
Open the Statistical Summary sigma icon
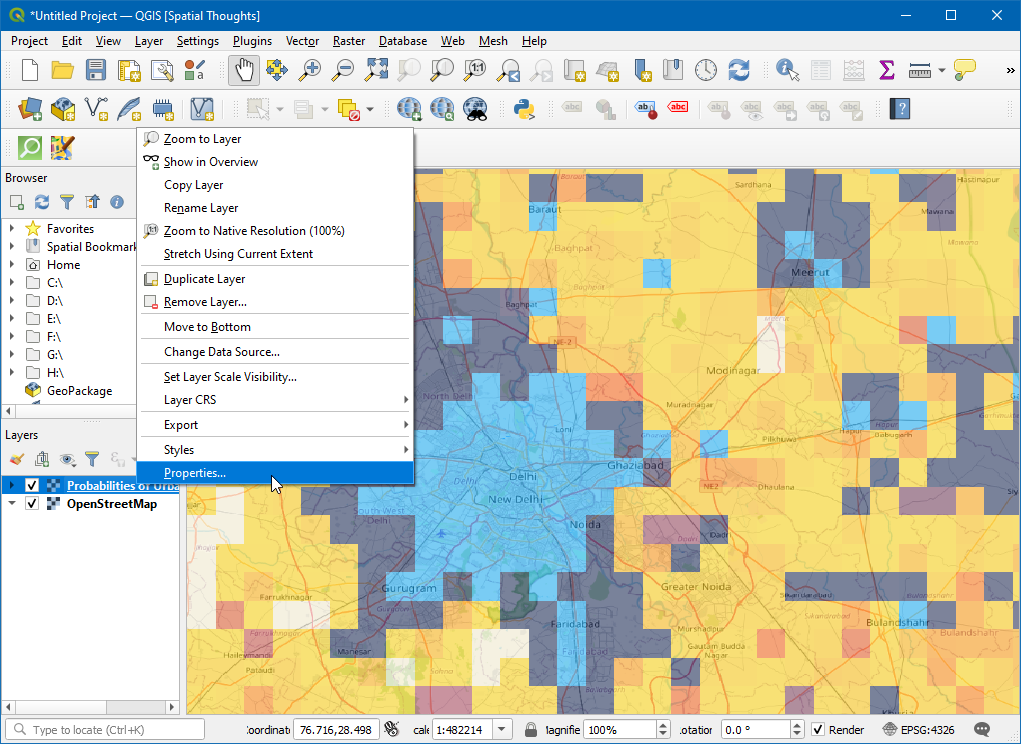pos(886,70)
